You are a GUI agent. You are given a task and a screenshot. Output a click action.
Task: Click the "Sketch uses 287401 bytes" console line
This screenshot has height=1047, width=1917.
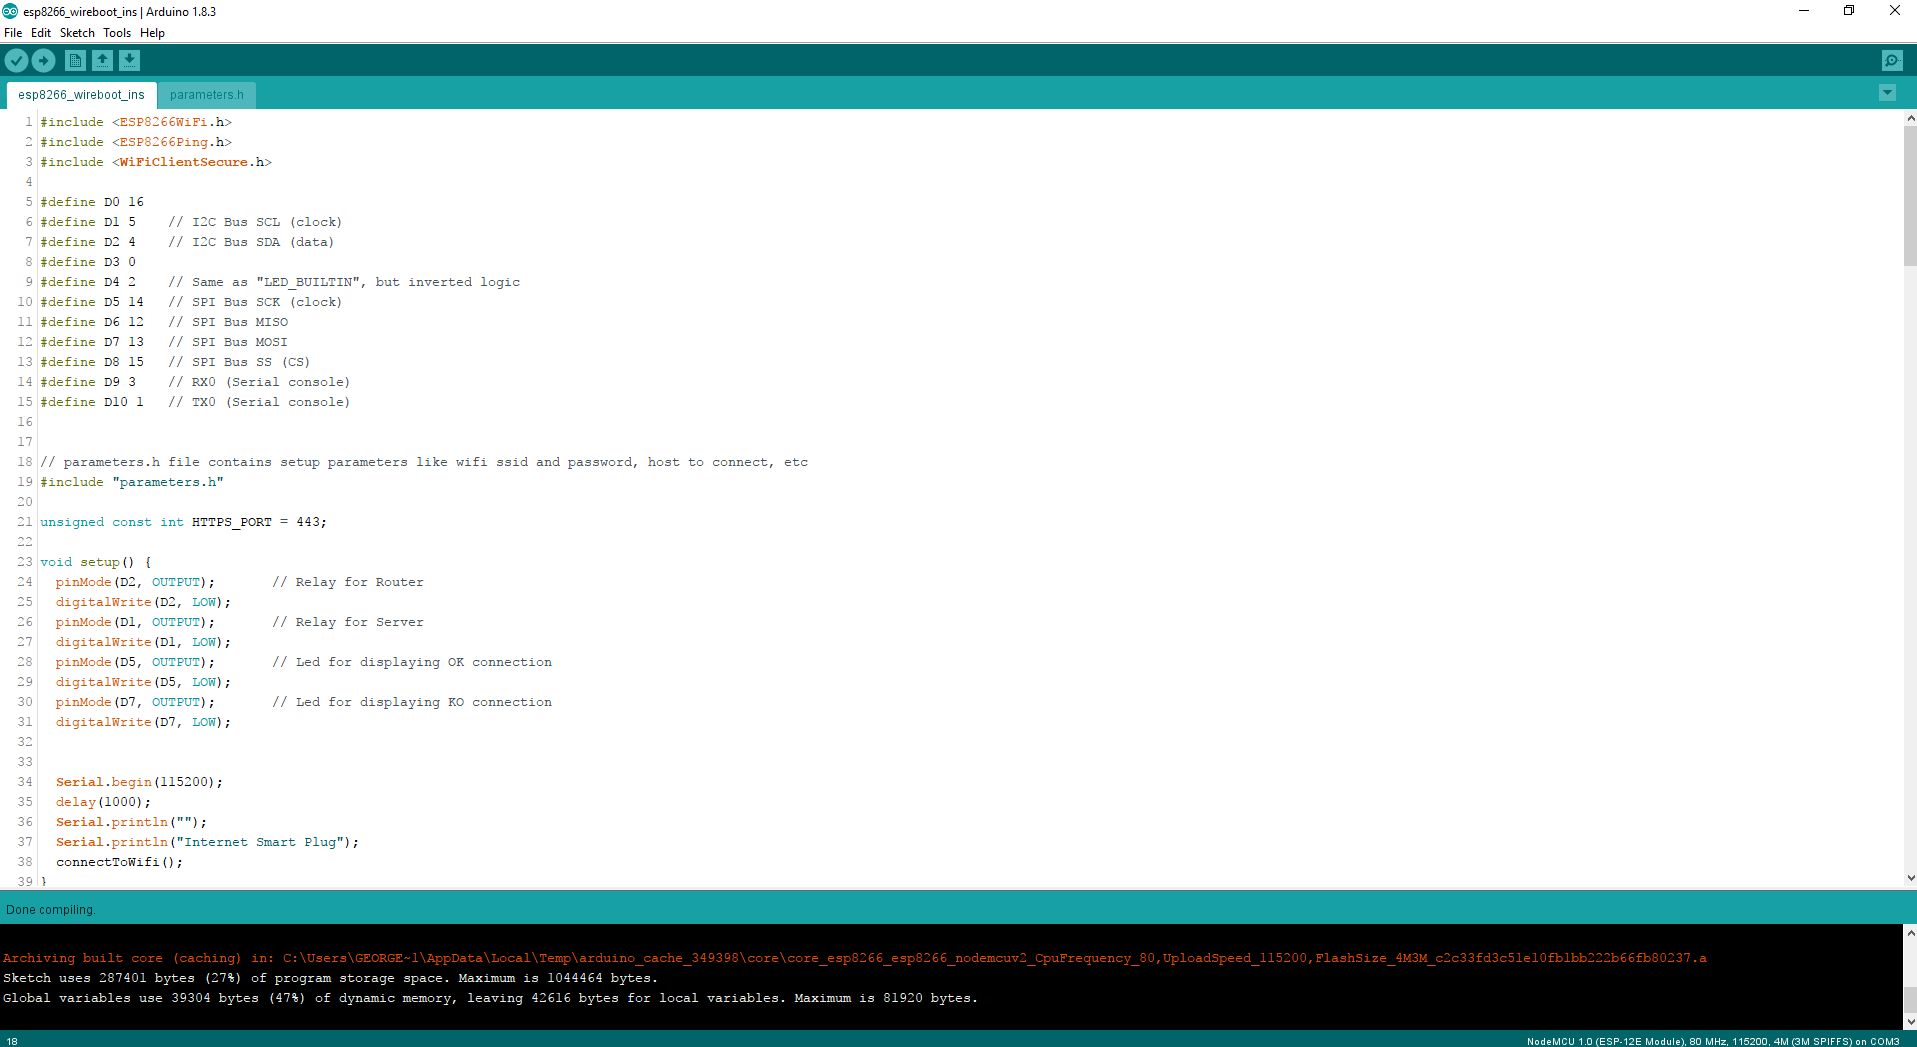[330, 978]
